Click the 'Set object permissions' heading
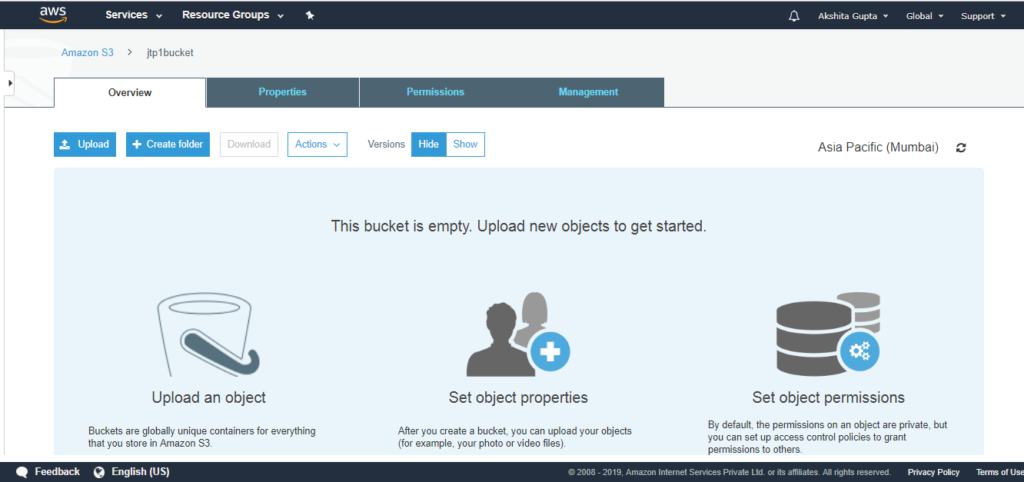 click(x=828, y=397)
